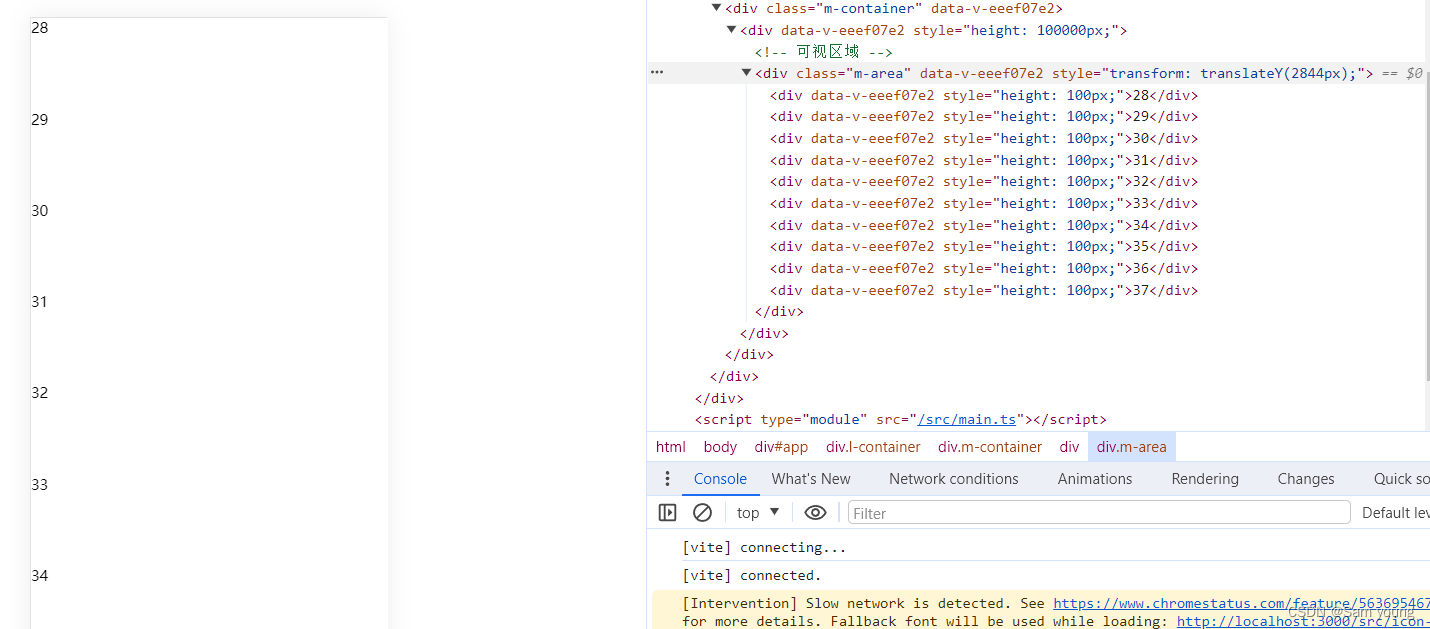This screenshot has height=629, width=1430.
Task: Open the Rendering tab
Action: click(x=1205, y=479)
